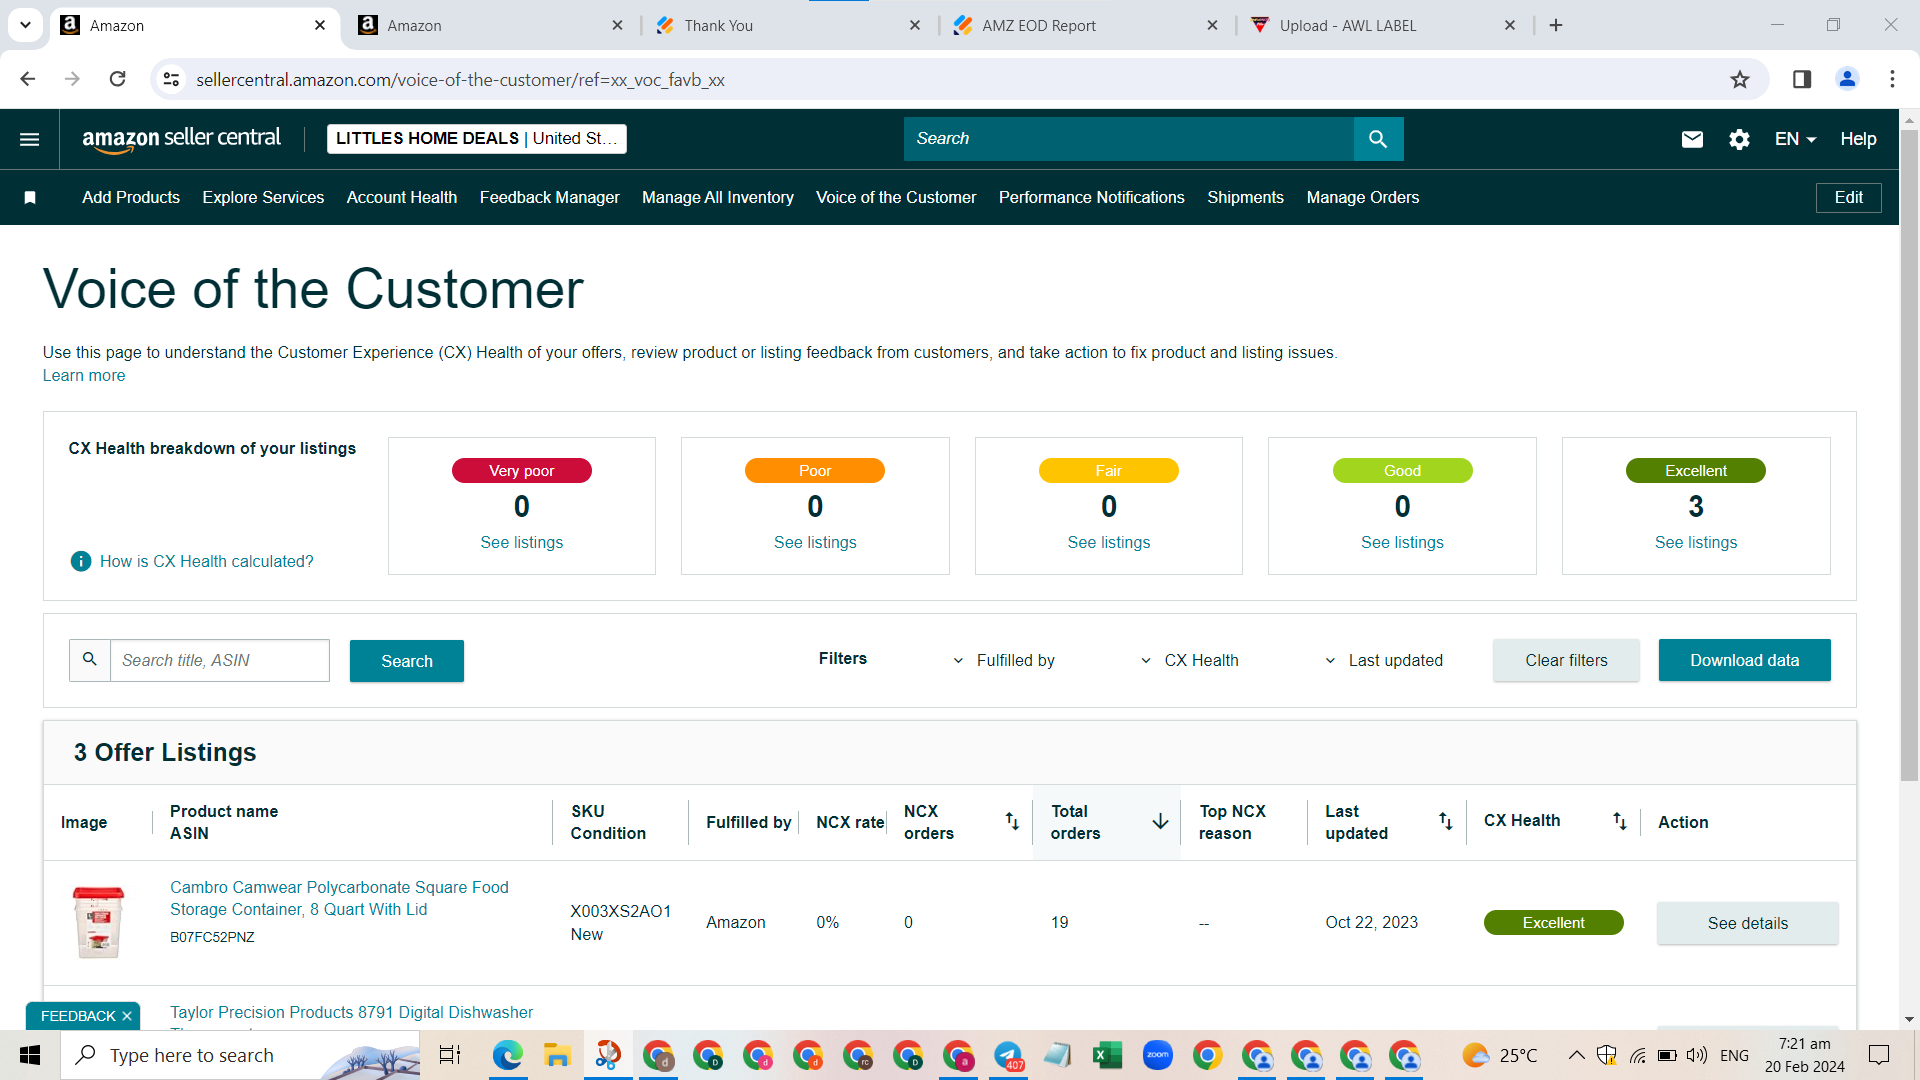Click the browser address bar URL
Viewport: 1920px width, 1080px height.
[x=460, y=79]
